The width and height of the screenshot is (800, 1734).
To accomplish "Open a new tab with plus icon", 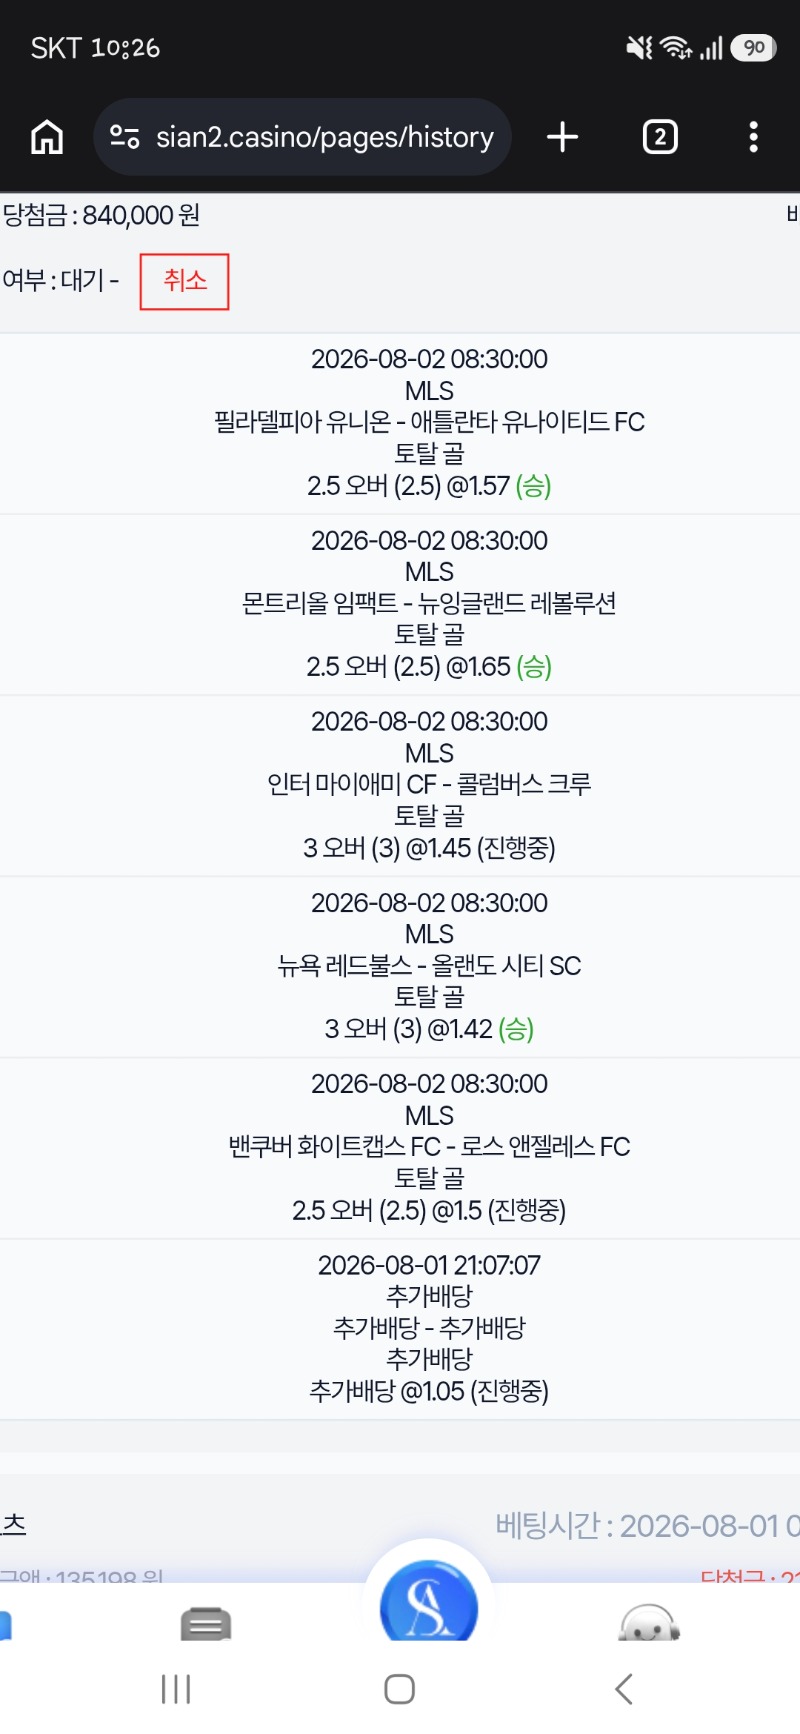I will tap(563, 137).
